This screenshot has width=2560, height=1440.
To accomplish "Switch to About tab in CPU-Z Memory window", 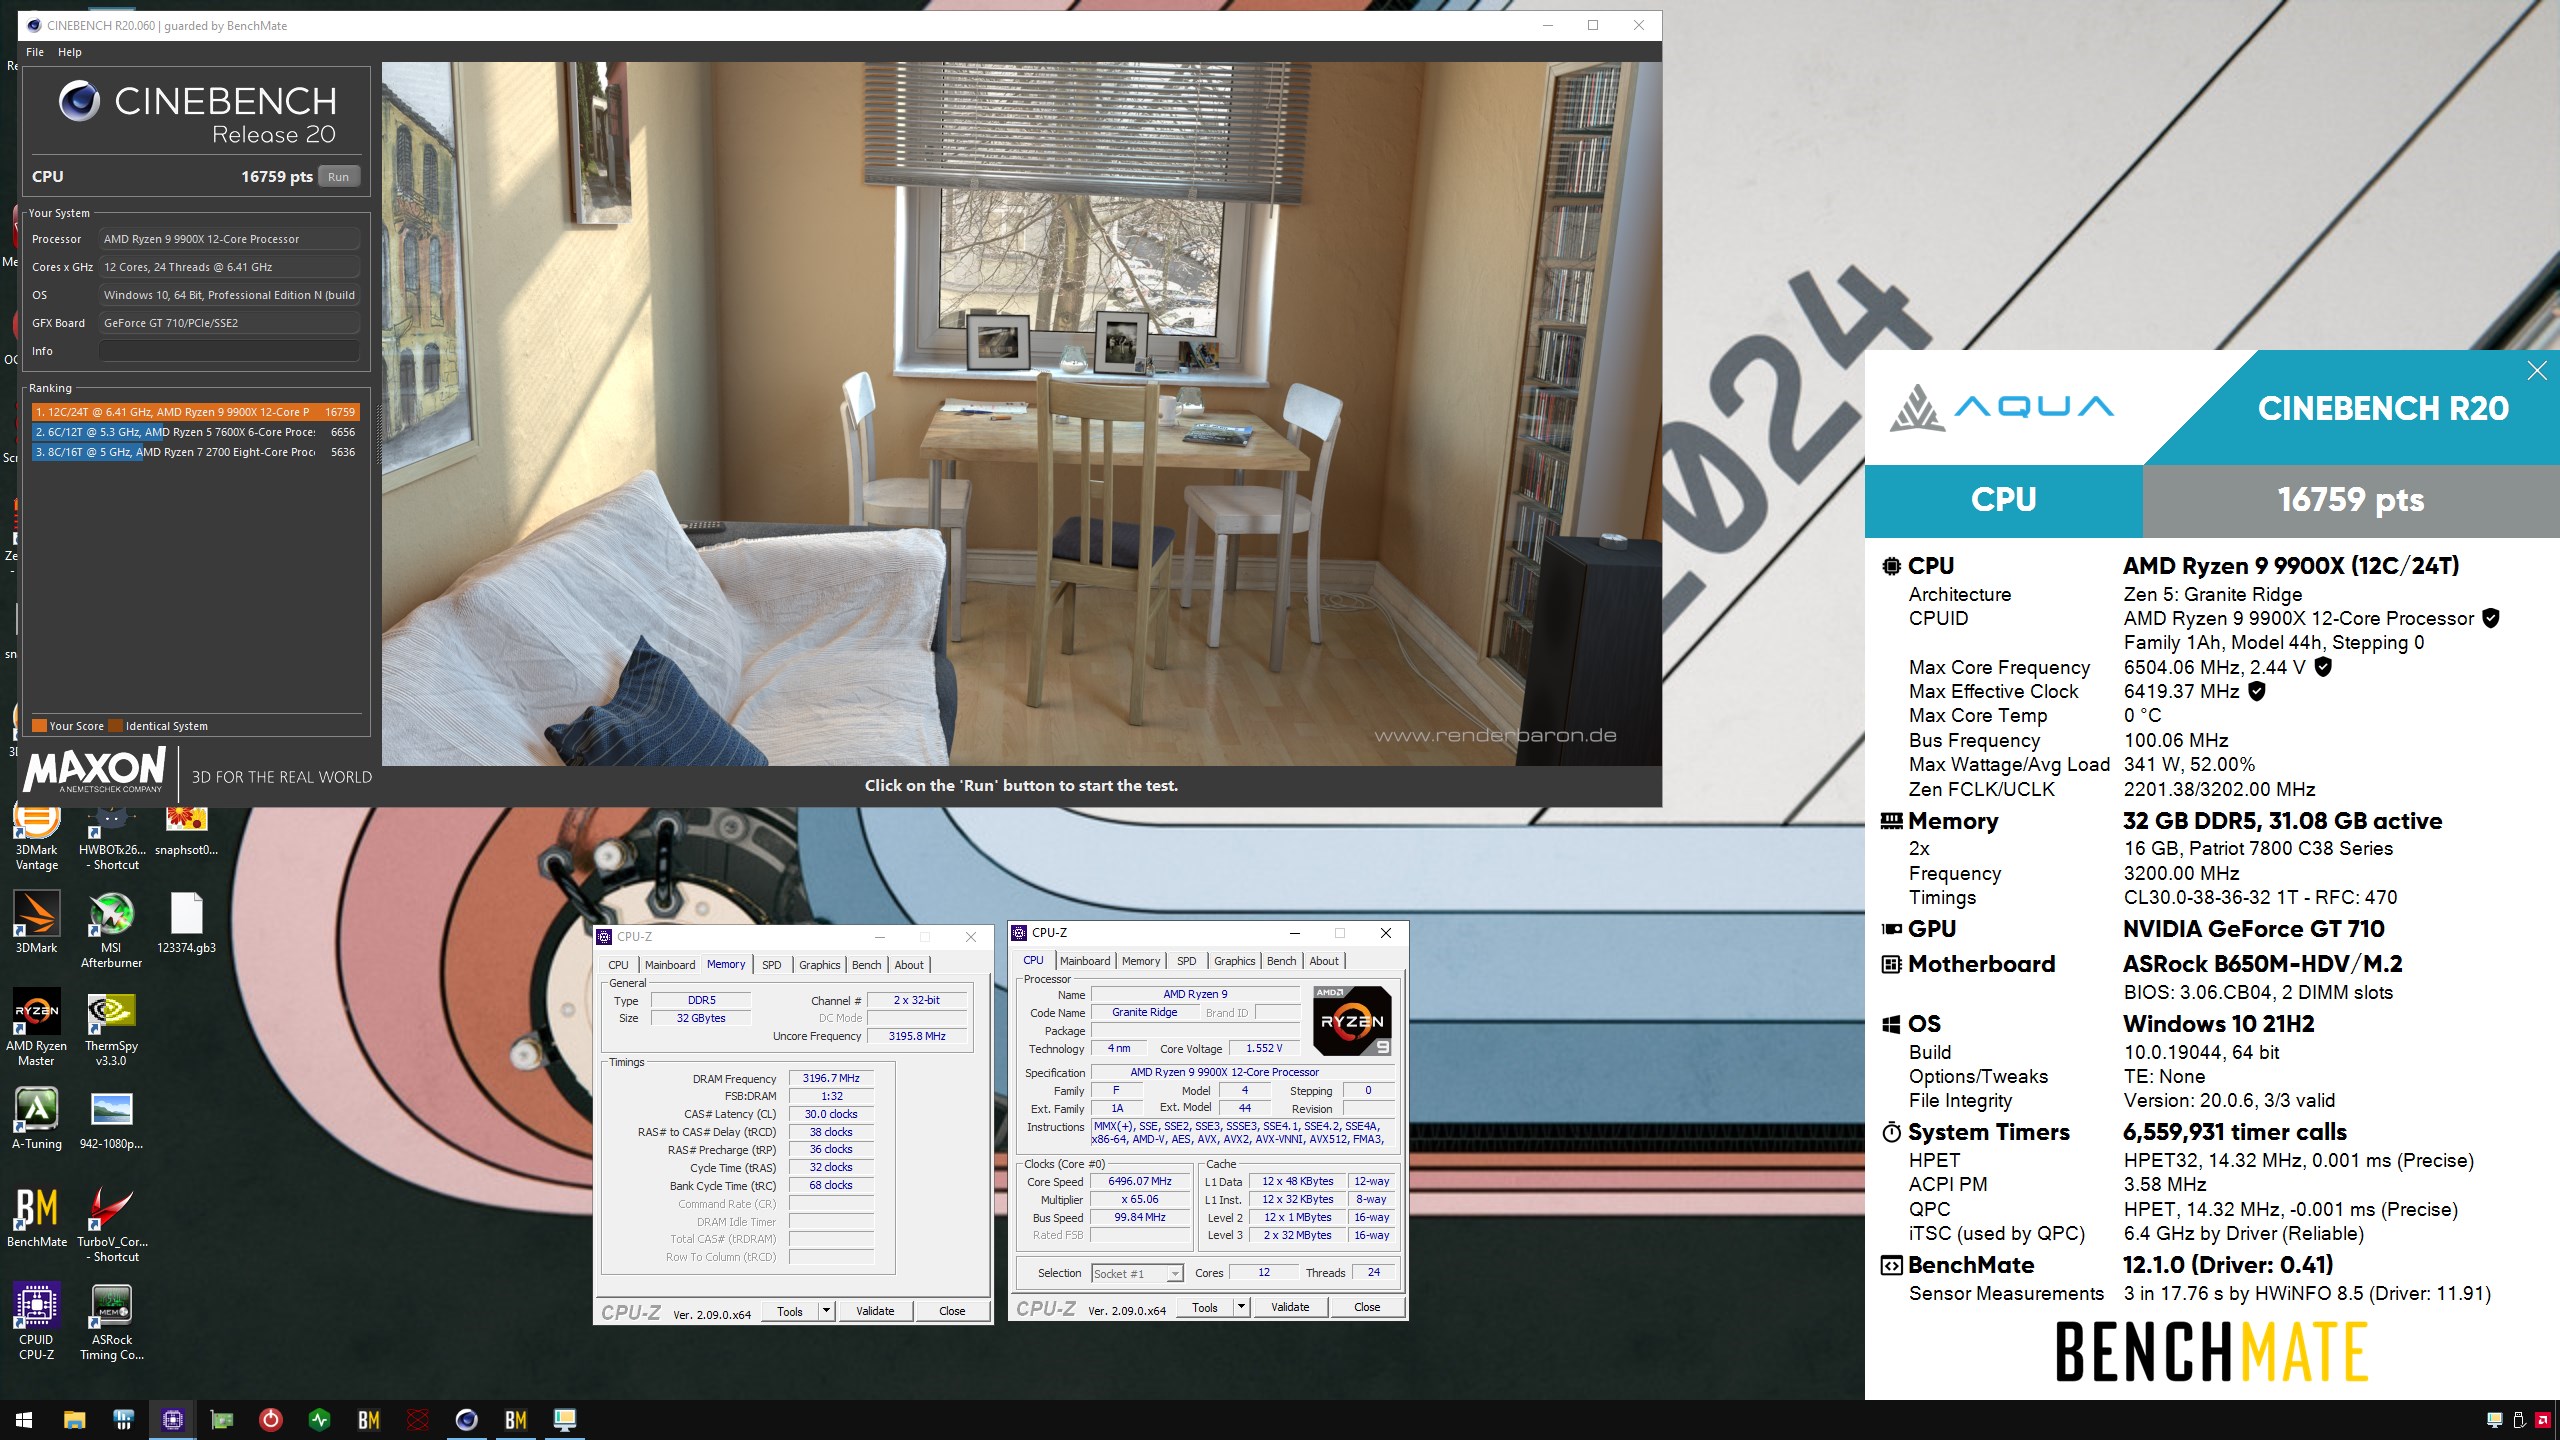I will pos(909,965).
